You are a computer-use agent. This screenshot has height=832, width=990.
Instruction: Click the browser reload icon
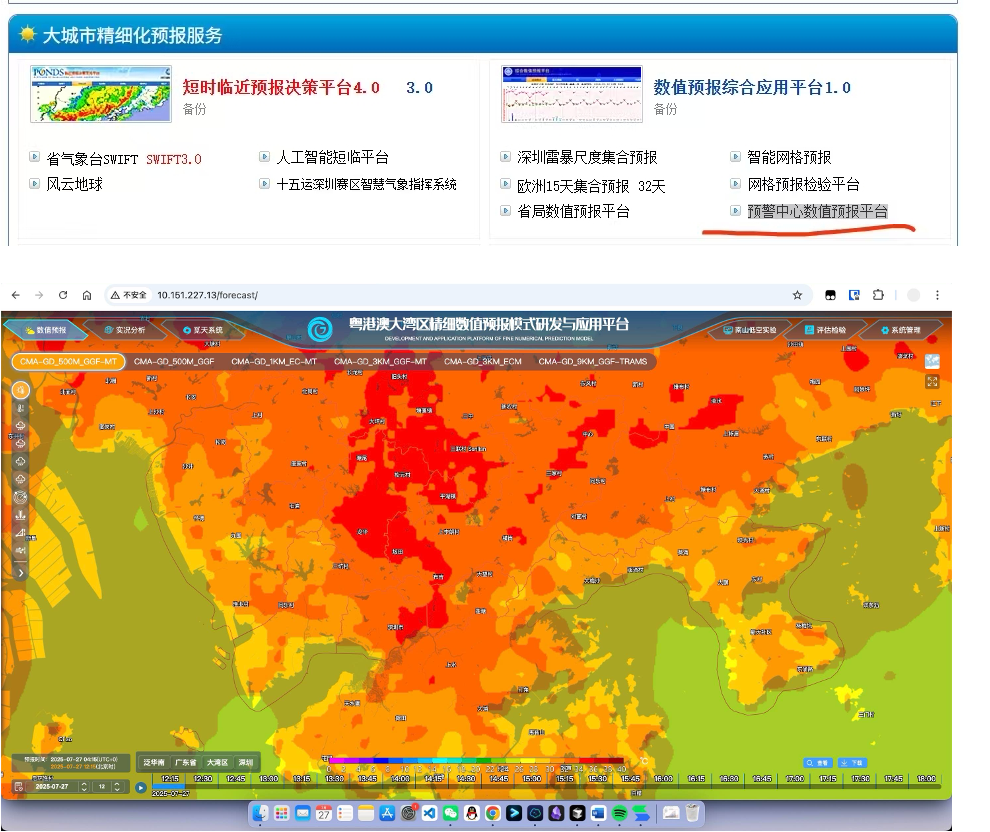(x=63, y=296)
